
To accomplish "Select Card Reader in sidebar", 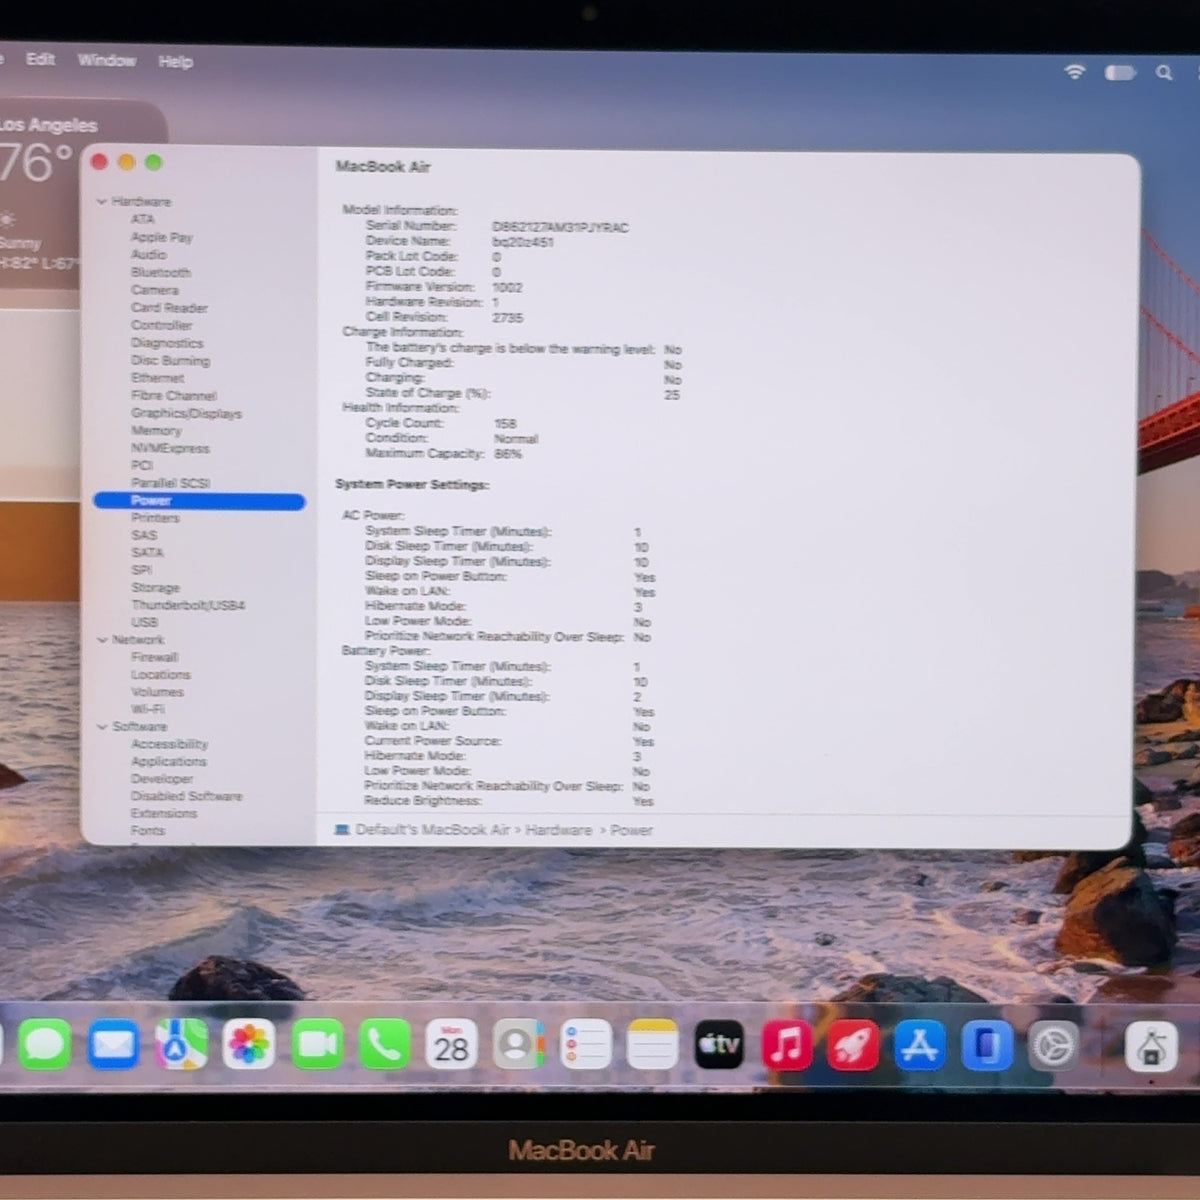I will click(169, 307).
